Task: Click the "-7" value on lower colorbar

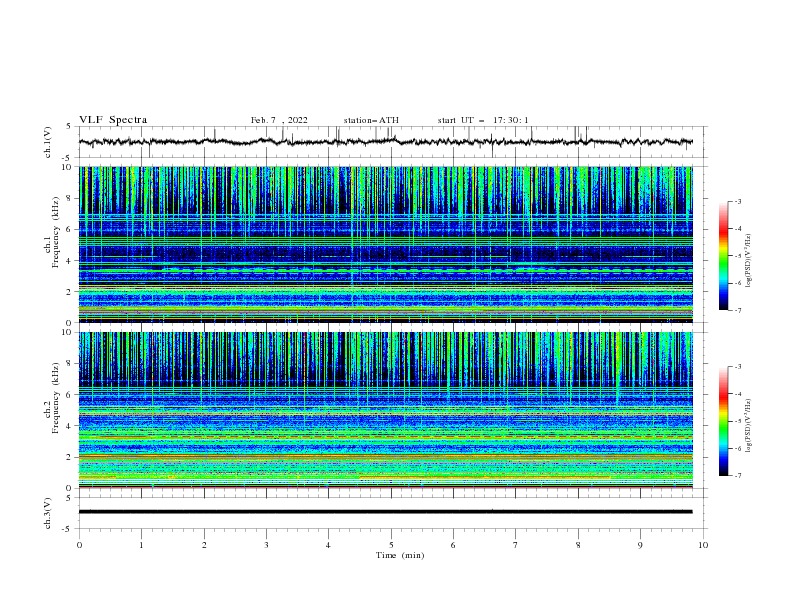Action: point(737,476)
